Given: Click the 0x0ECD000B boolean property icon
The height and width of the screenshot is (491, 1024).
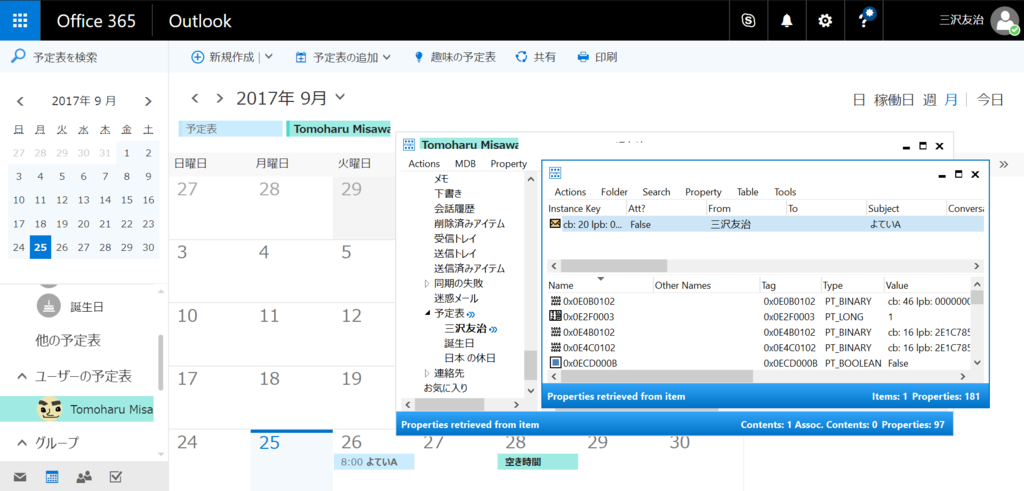Looking at the screenshot, I should click(x=556, y=363).
